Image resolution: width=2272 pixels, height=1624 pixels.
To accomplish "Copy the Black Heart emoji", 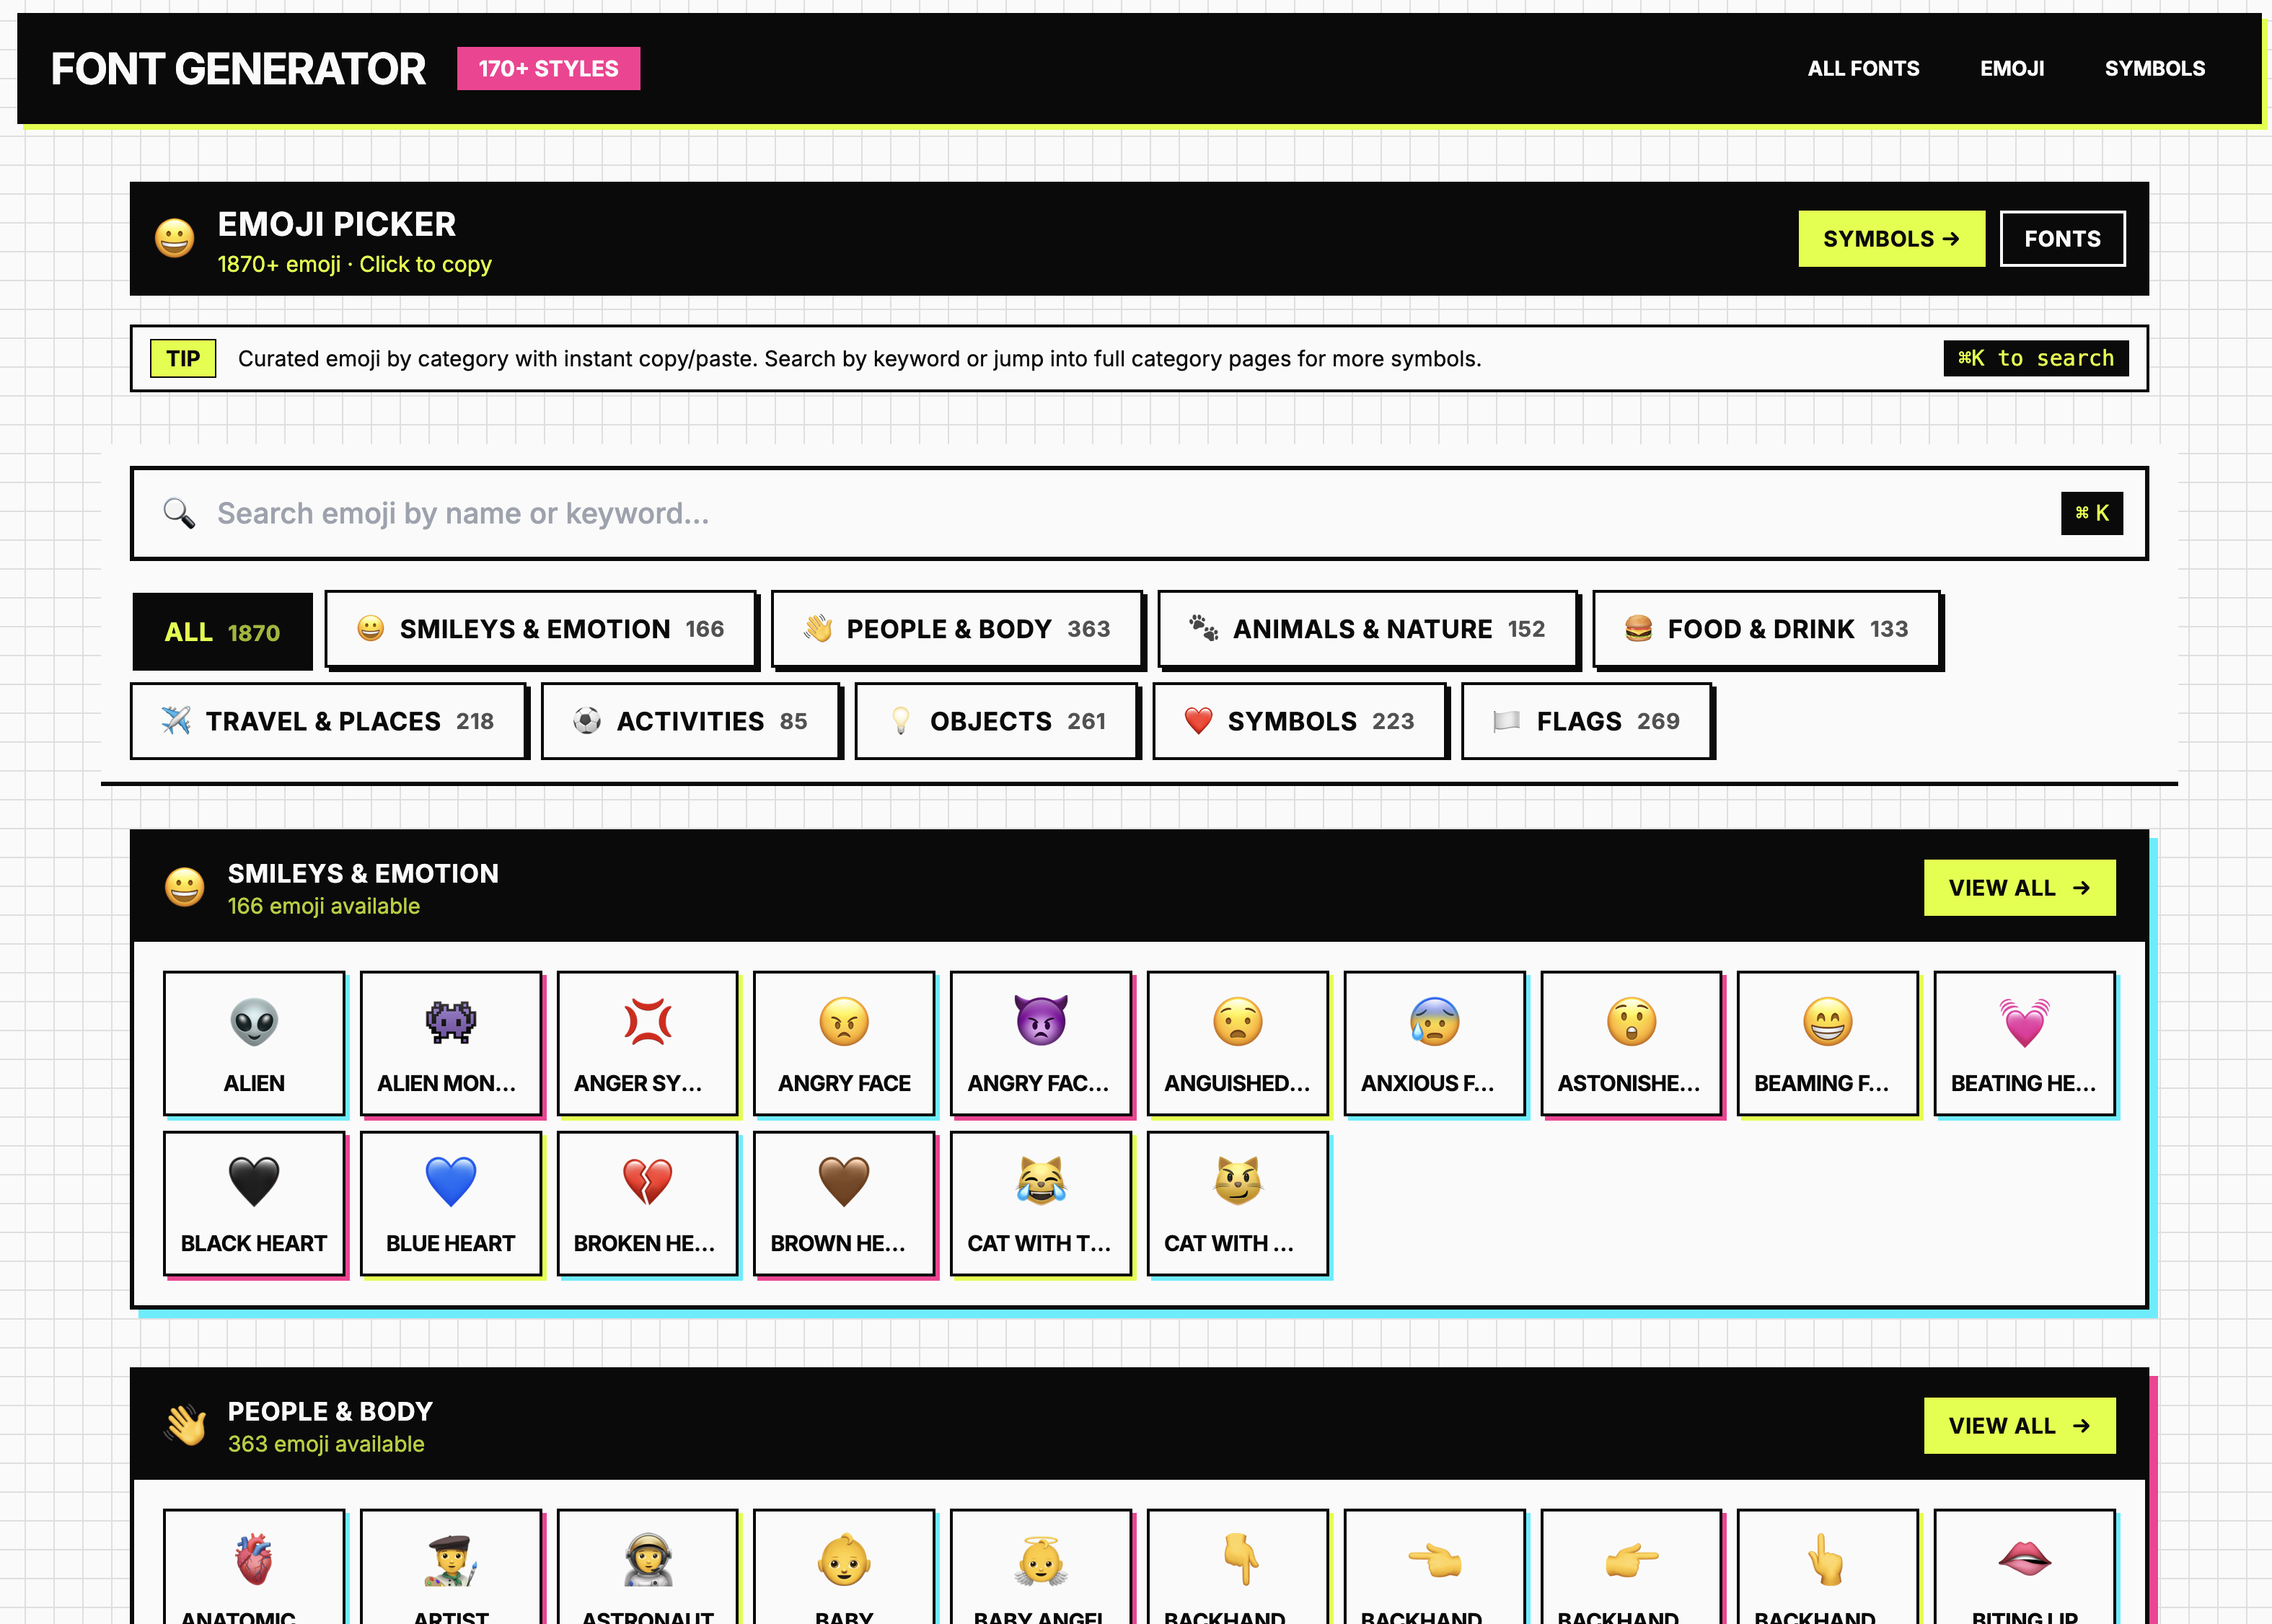I will coord(253,1203).
